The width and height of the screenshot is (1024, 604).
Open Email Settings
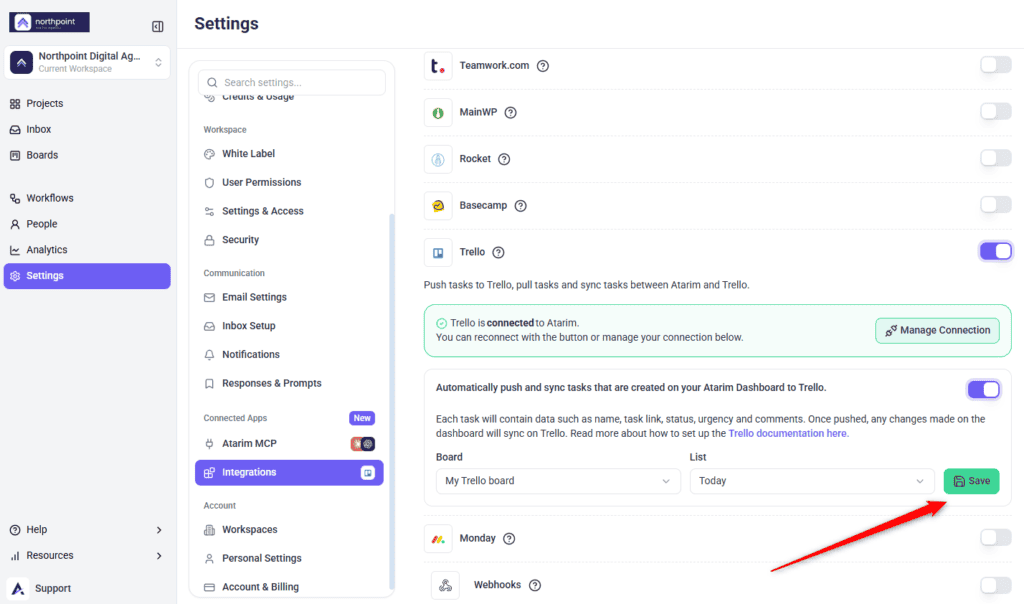tap(254, 297)
